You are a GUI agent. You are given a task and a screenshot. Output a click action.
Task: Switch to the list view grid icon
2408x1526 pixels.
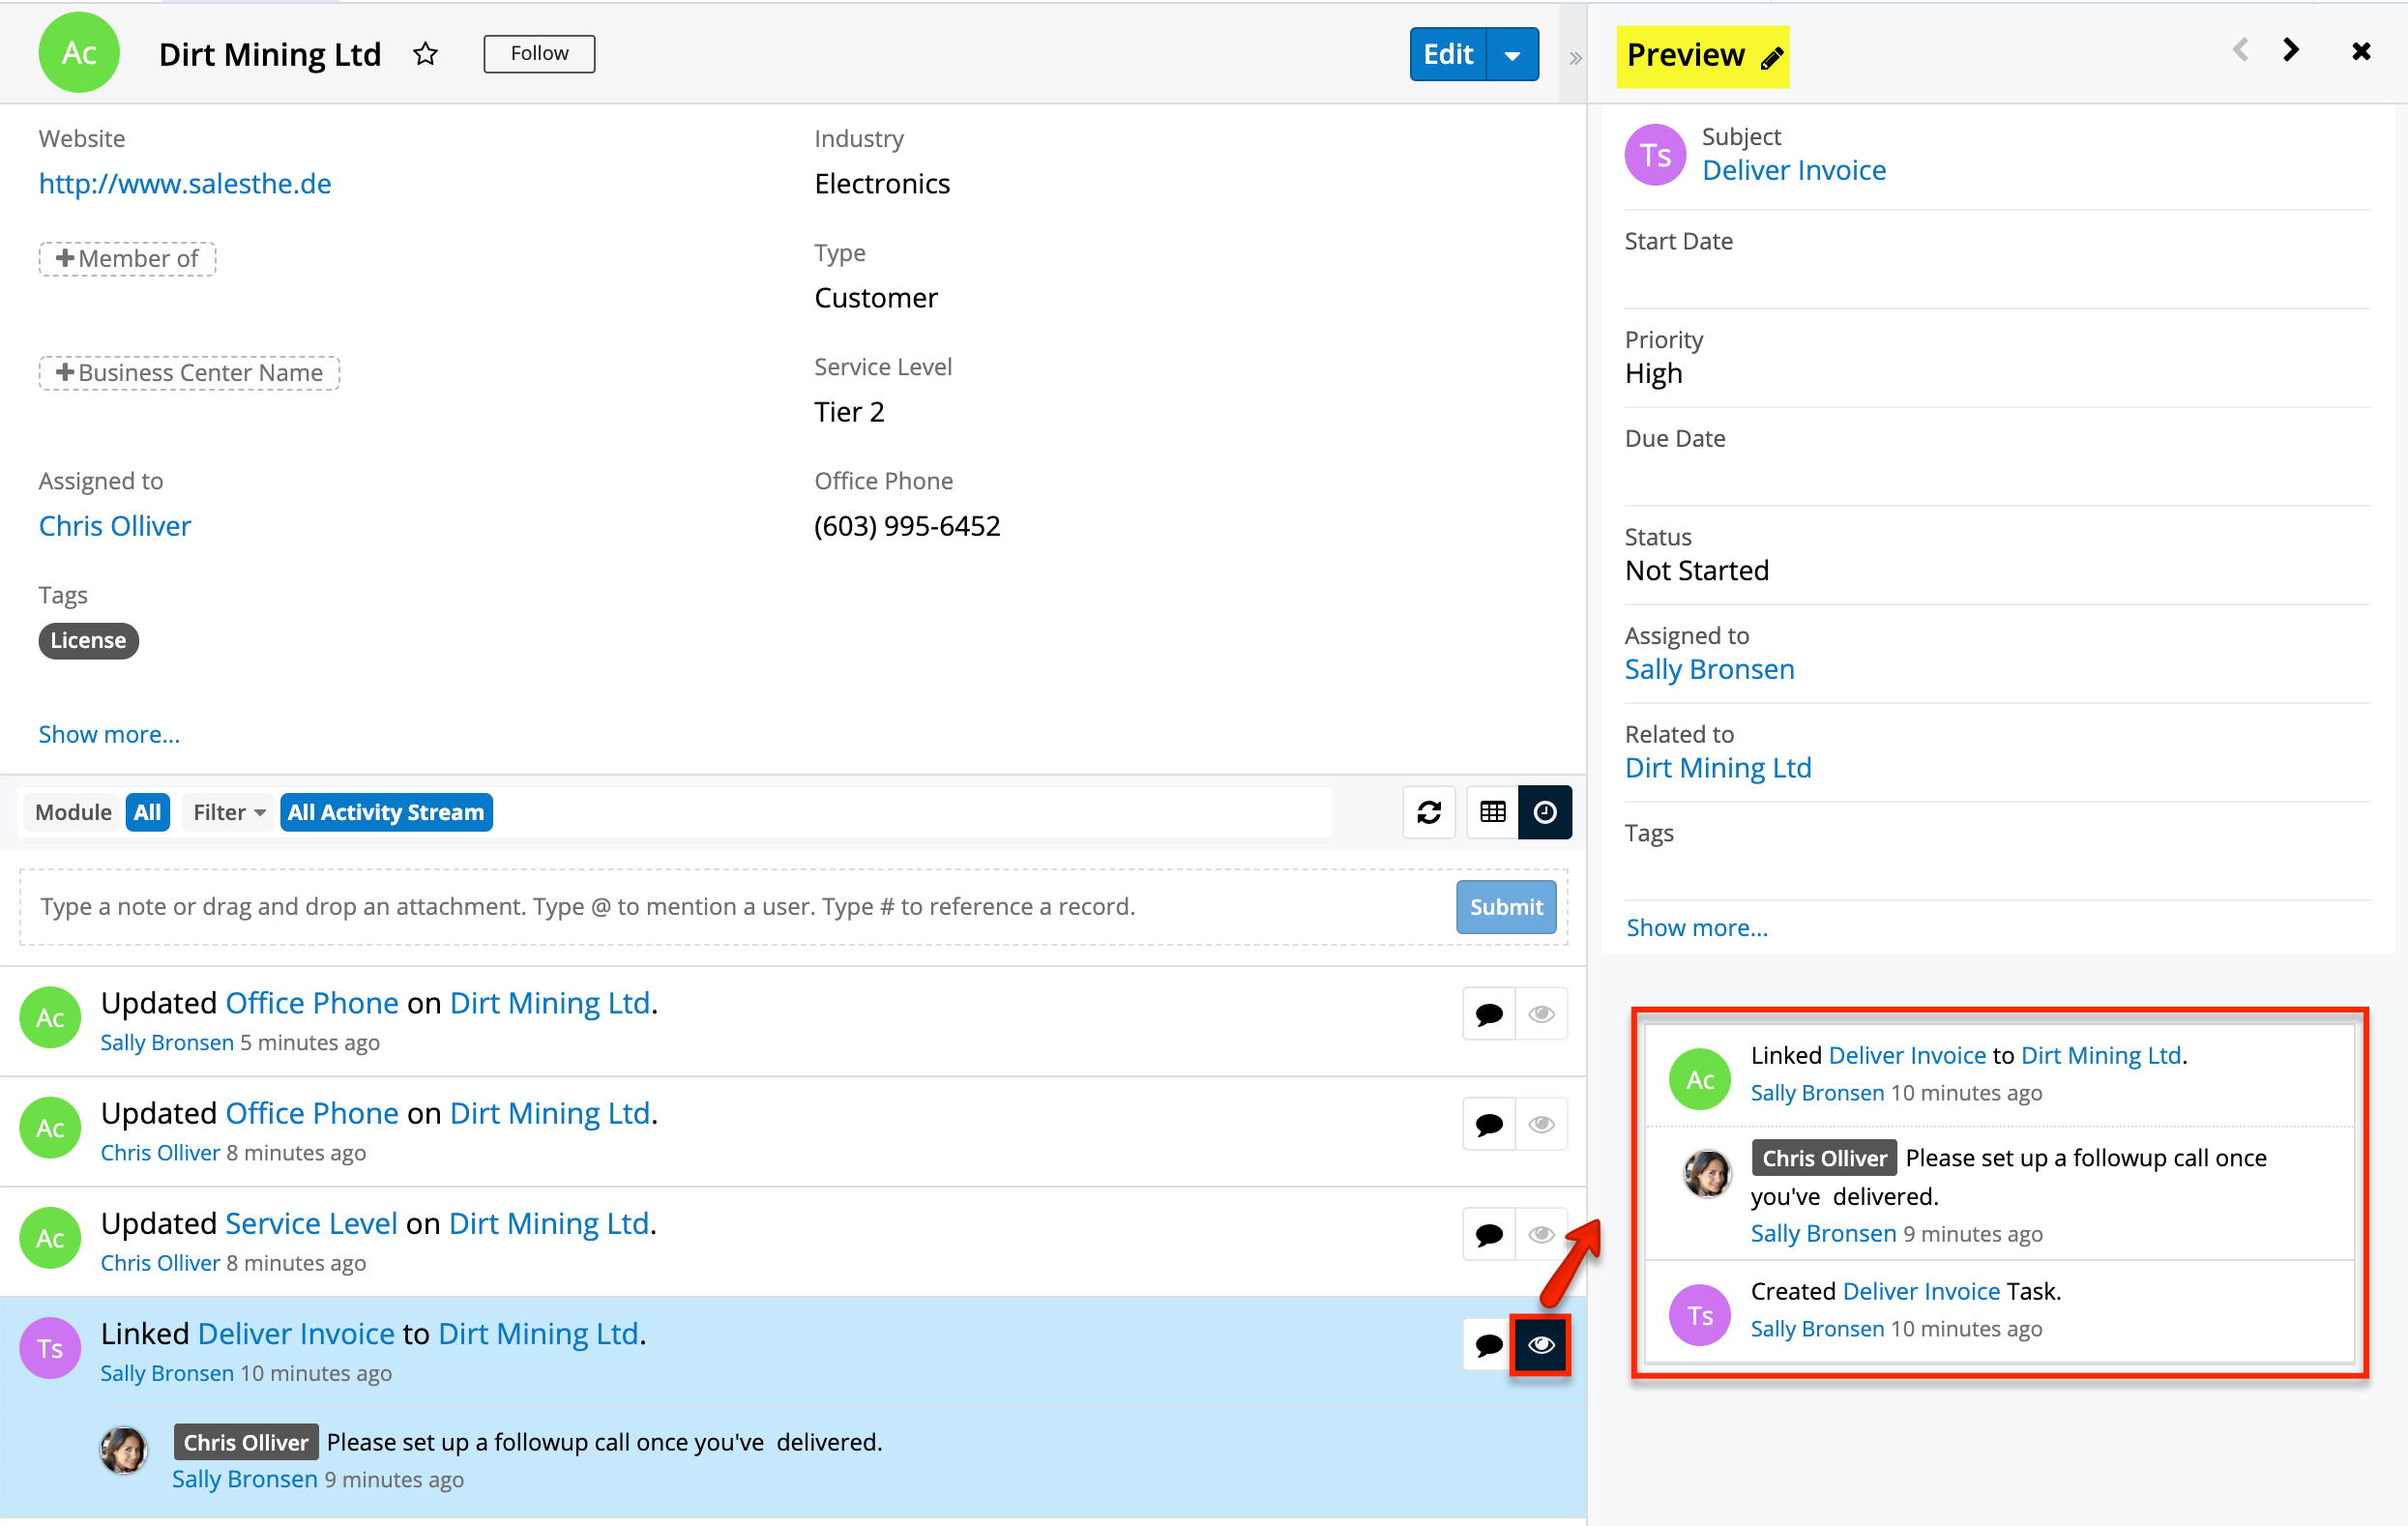click(1492, 812)
